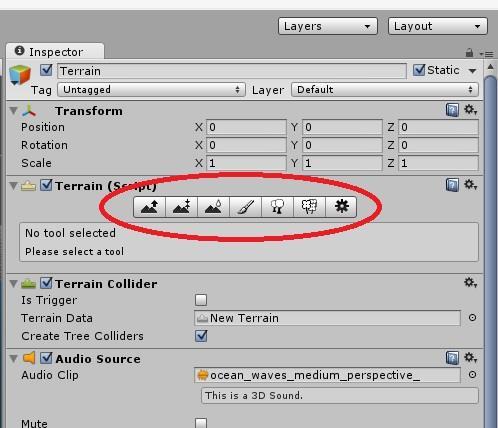Open the Tag dropdown showing Untagged

[151, 90]
